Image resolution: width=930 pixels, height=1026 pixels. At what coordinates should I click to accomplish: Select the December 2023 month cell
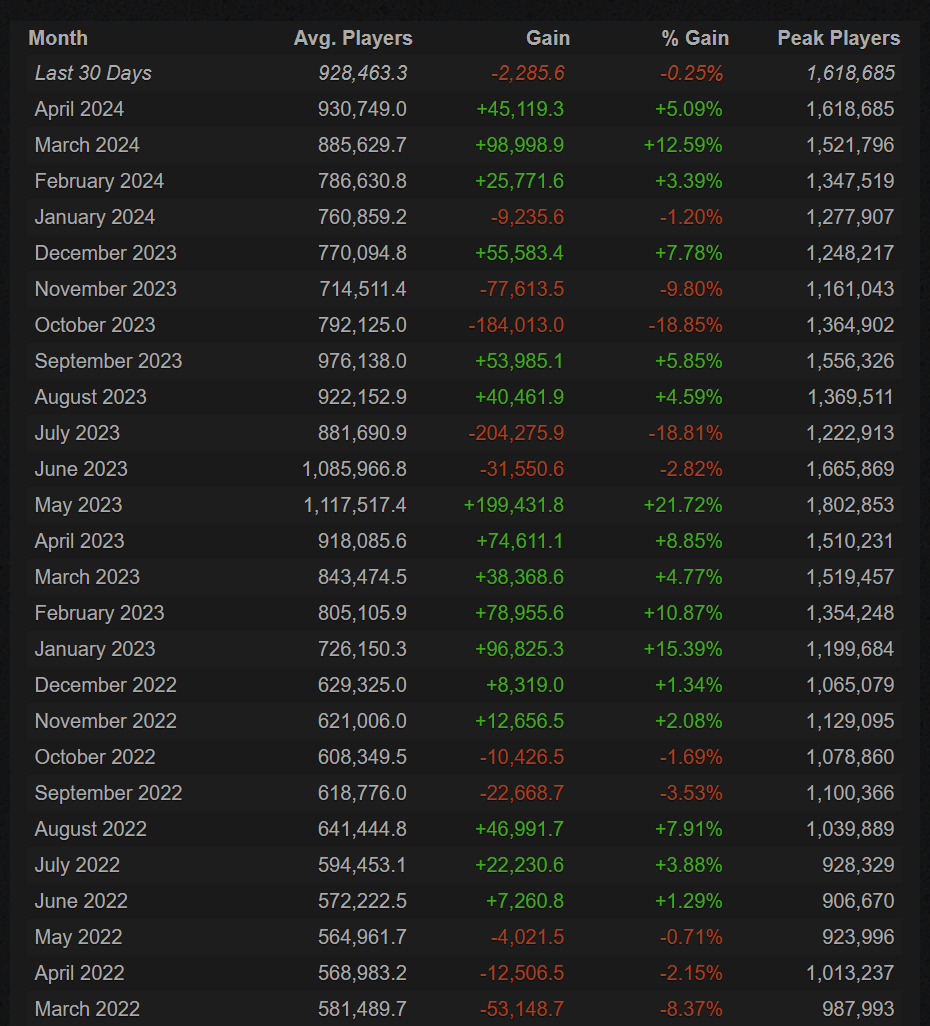coord(105,253)
